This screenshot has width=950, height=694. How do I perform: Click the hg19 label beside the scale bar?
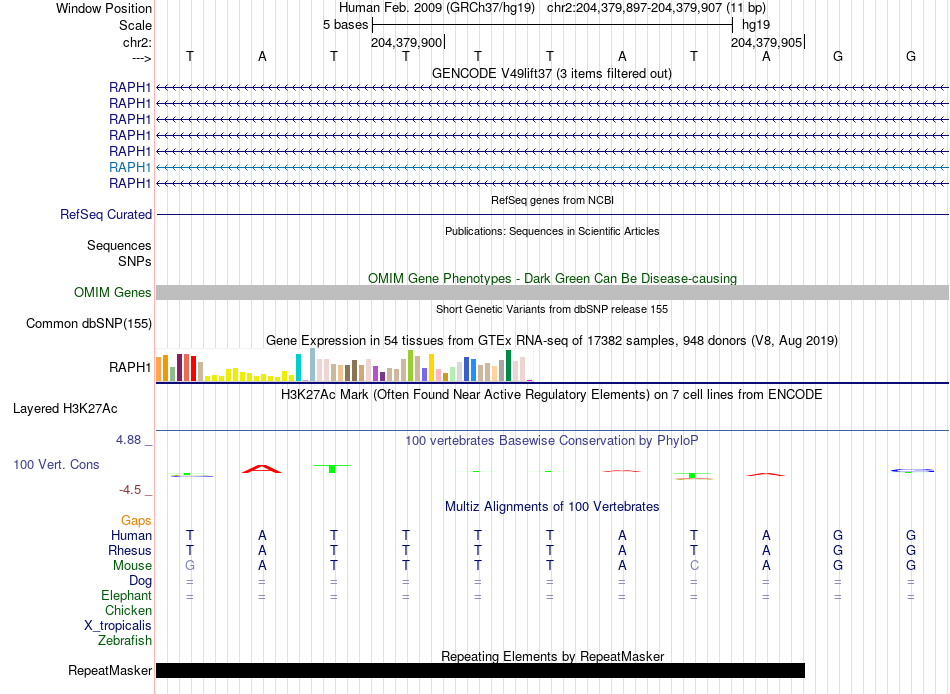click(756, 25)
